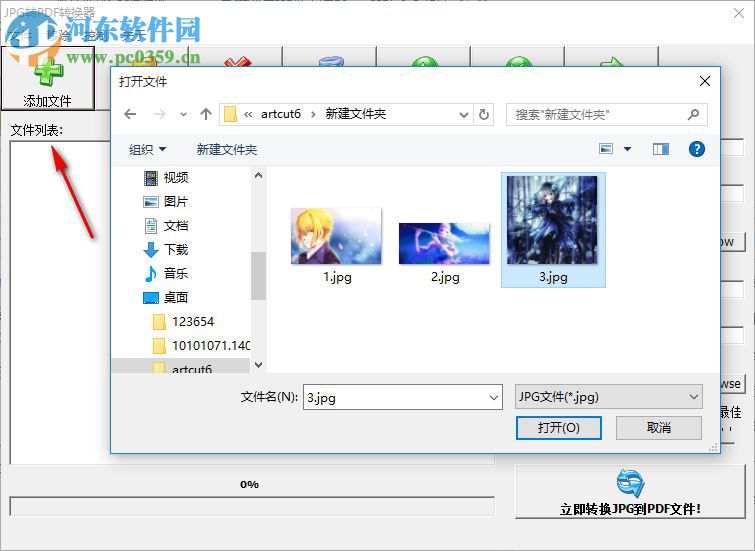Open more view options dropdown
Image resolution: width=755 pixels, height=551 pixels.
(627, 149)
